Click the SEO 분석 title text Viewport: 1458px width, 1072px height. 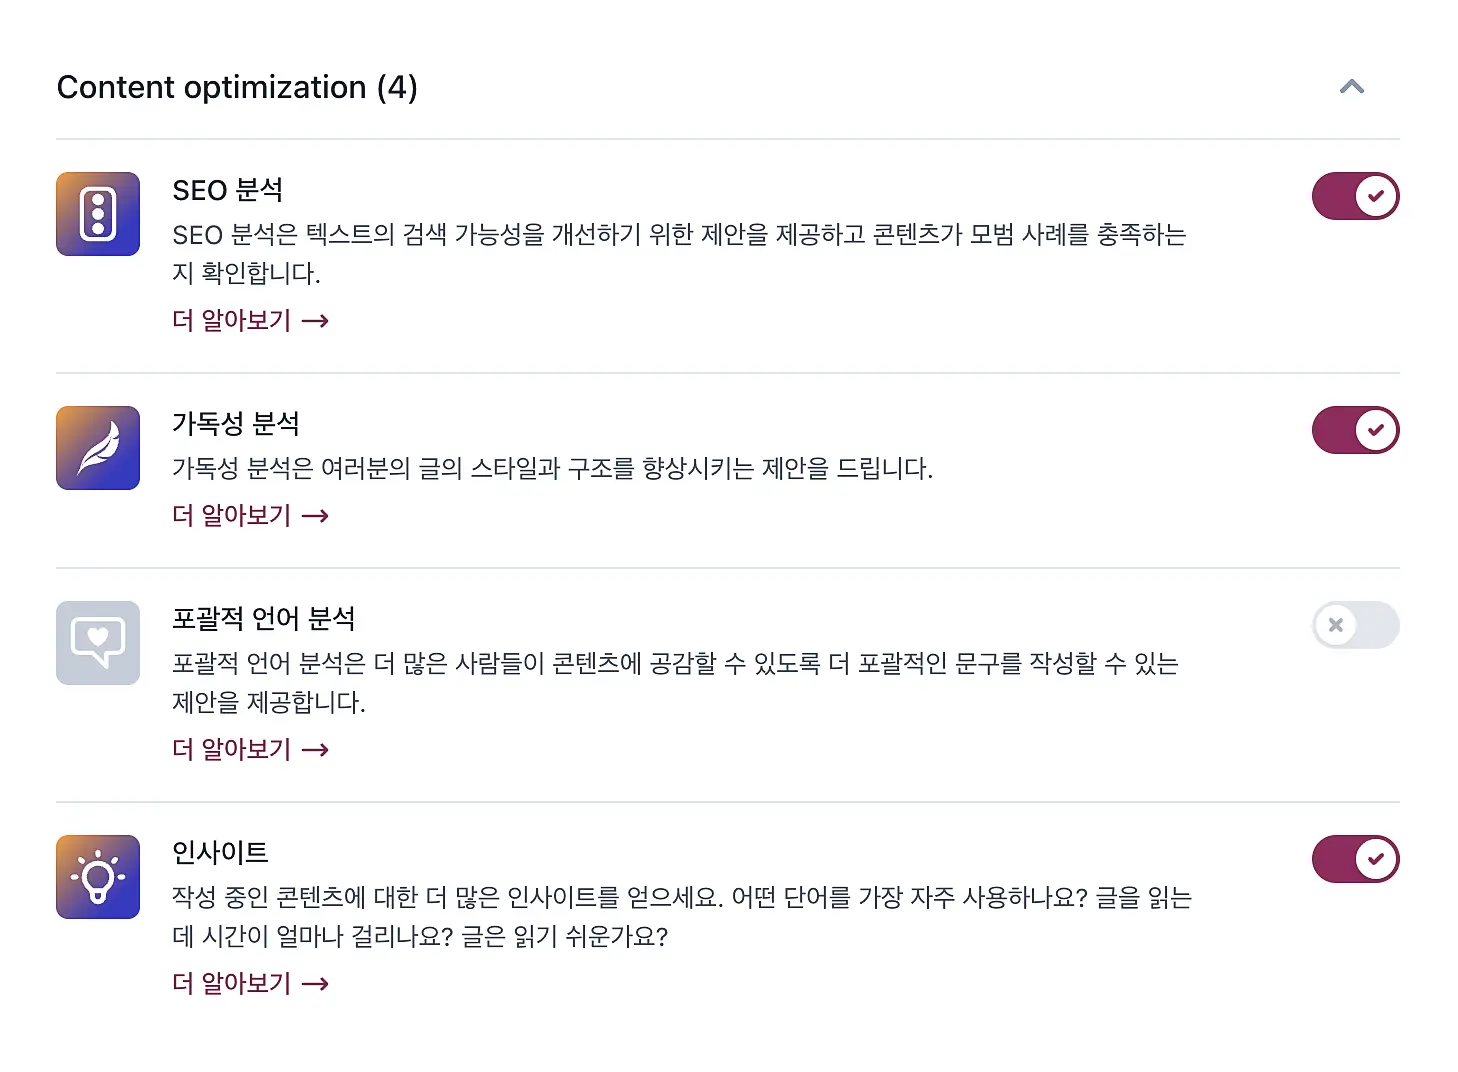[x=228, y=190]
